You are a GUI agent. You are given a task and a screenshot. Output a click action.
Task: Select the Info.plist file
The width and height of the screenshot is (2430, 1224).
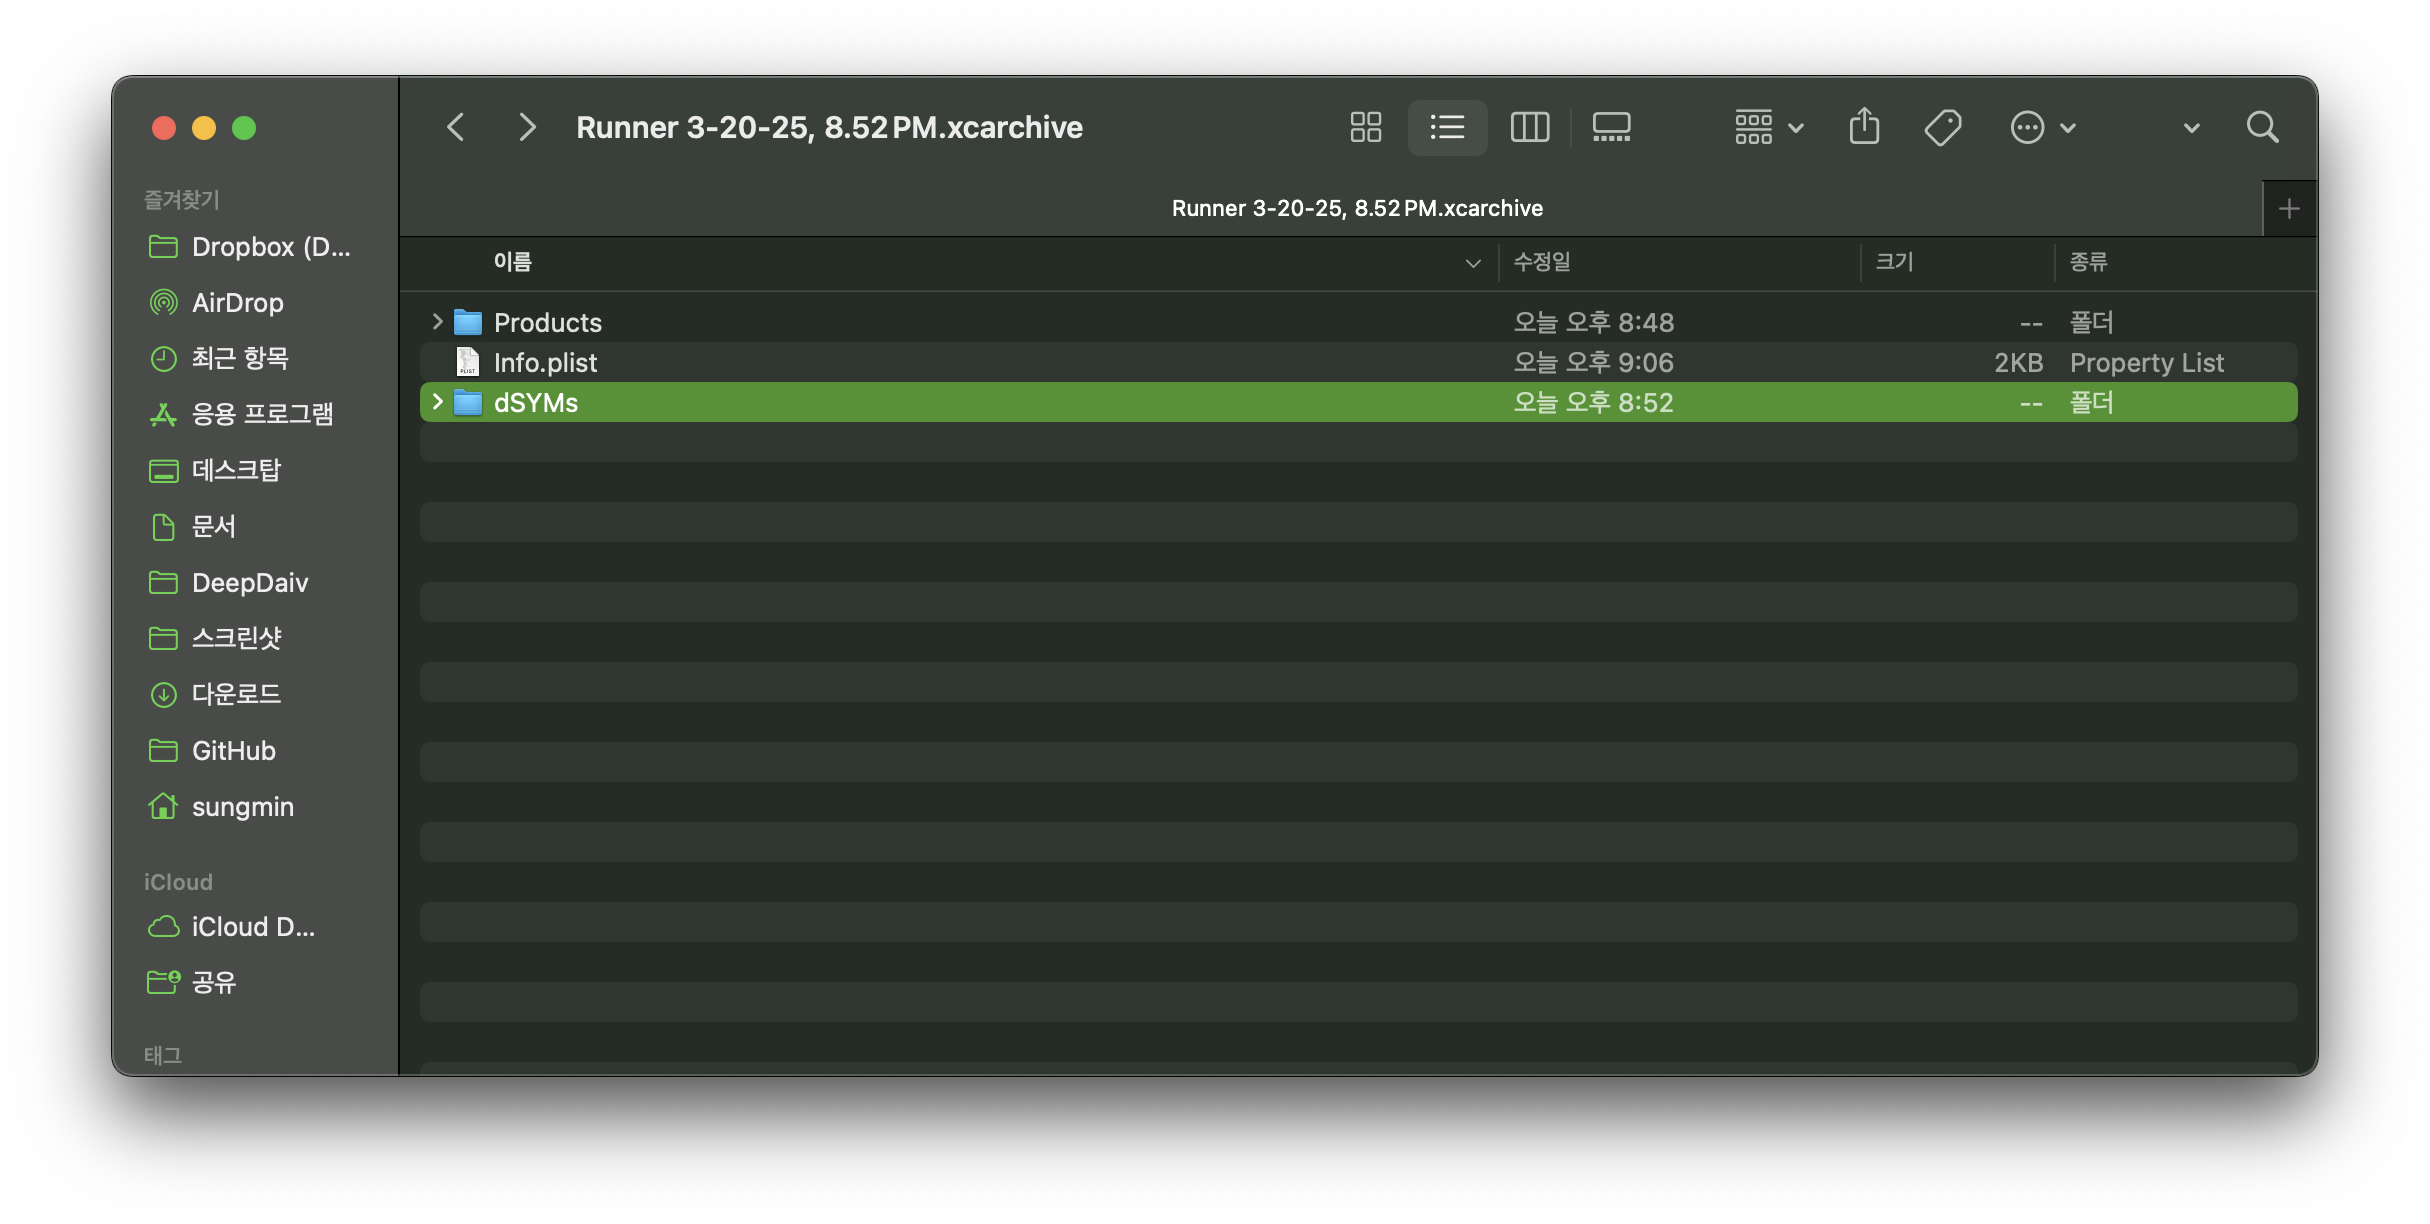pyautogui.click(x=545, y=362)
